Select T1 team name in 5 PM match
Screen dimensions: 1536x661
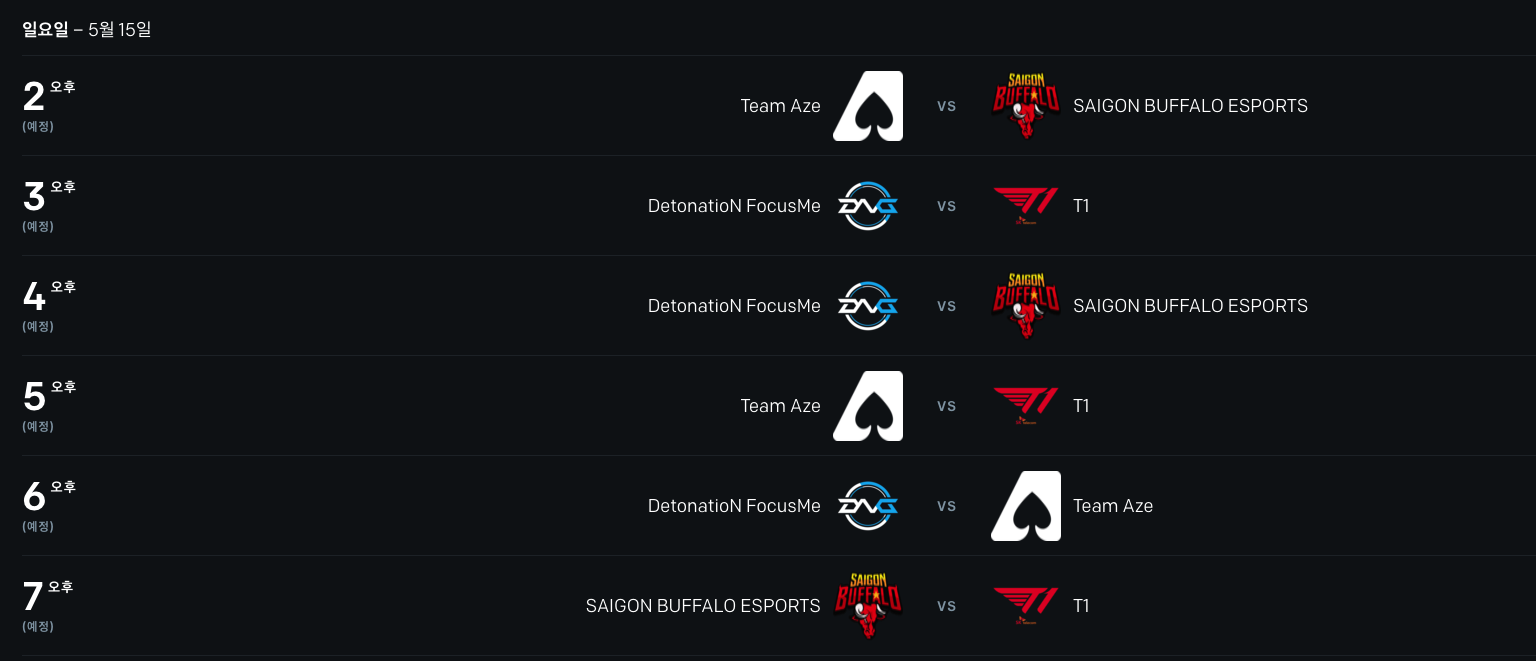(x=1081, y=406)
